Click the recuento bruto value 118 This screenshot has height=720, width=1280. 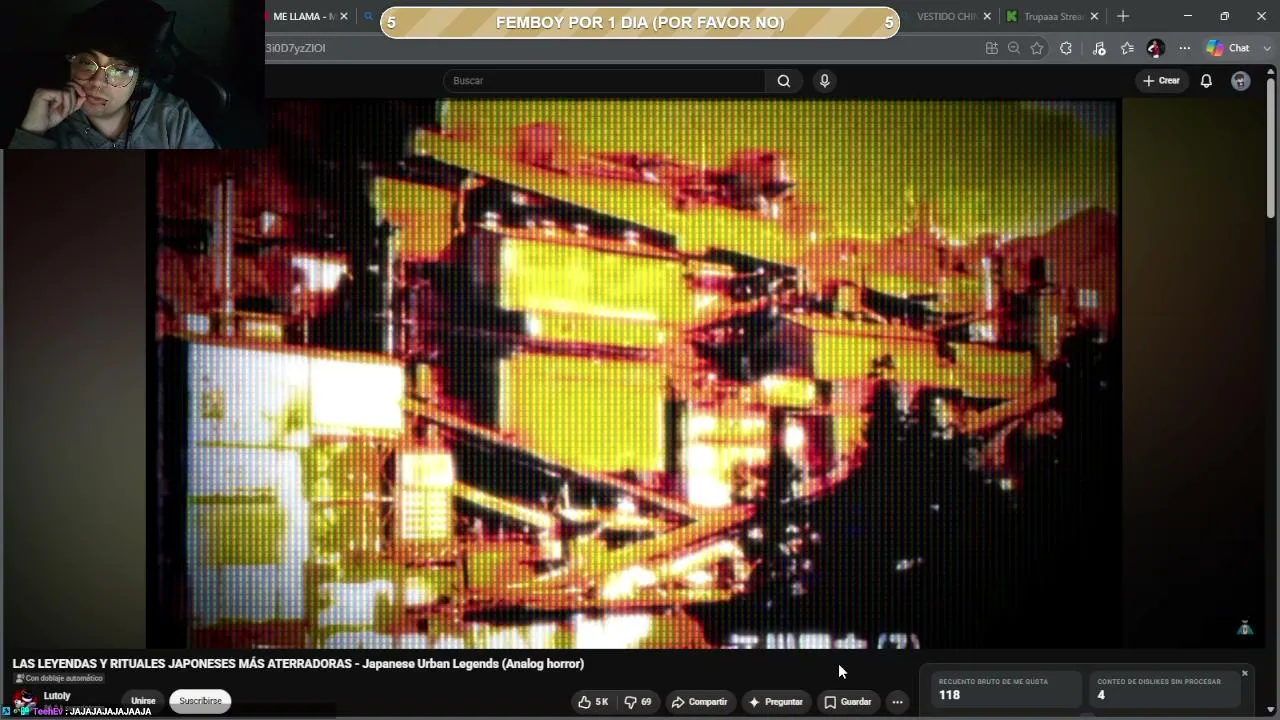tap(949, 695)
